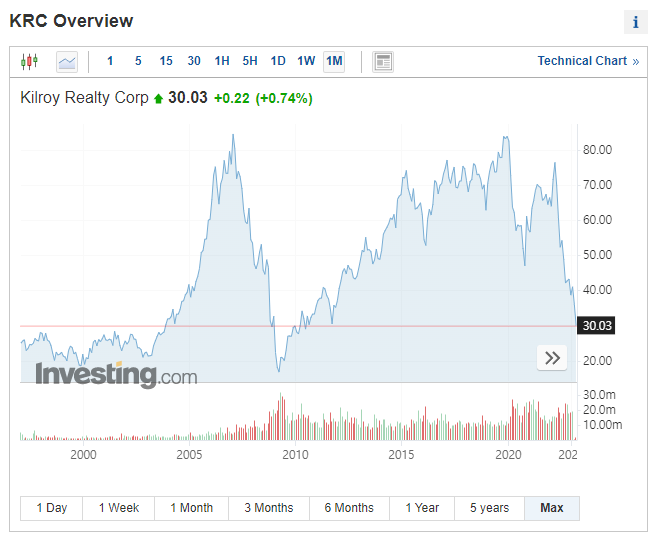Click the 30.03 current price label on axis
Screen dimensions: 659x541
click(596, 326)
